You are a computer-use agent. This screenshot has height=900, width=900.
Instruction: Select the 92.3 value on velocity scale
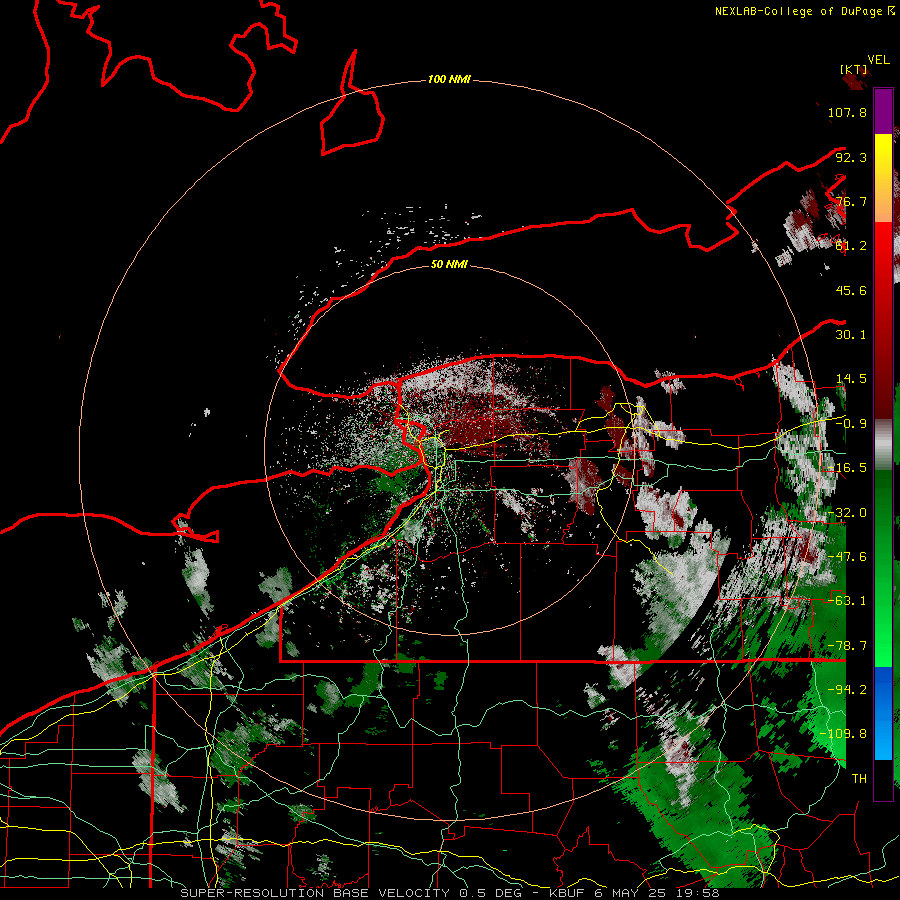click(851, 157)
